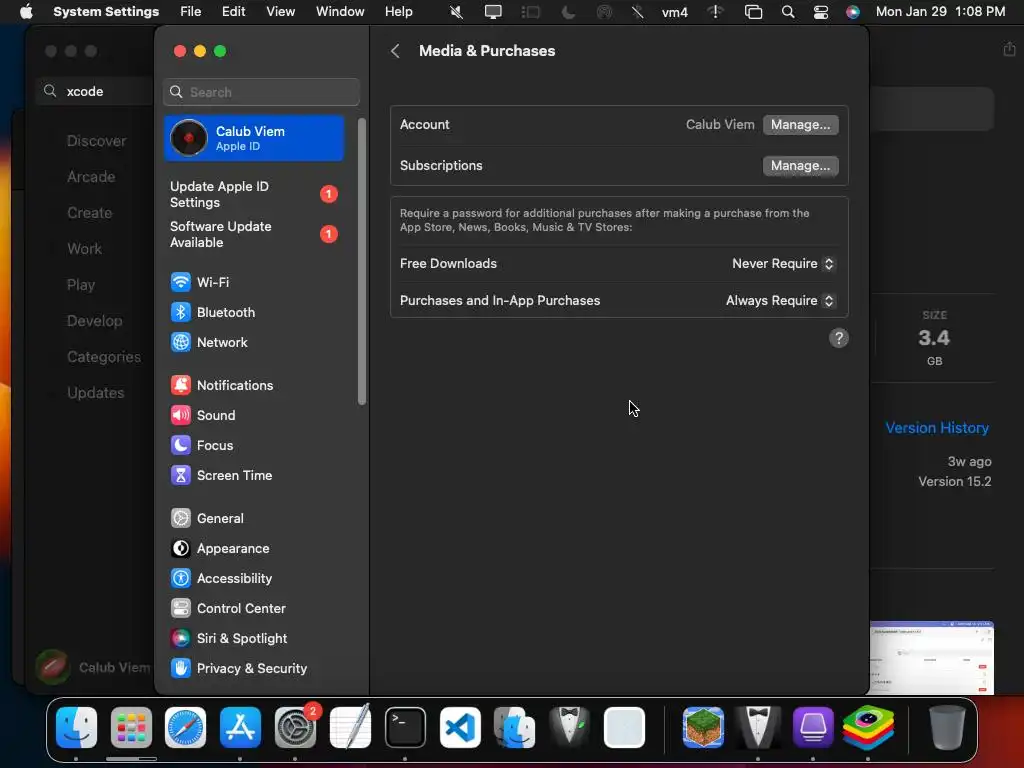
Task: Open Visual Studio Code from Dock
Action: 460,728
